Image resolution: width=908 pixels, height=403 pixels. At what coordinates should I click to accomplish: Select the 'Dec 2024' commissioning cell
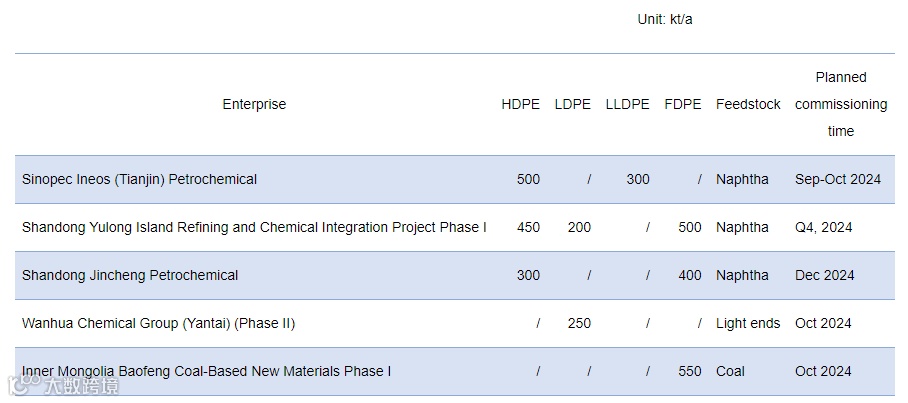pos(825,275)
